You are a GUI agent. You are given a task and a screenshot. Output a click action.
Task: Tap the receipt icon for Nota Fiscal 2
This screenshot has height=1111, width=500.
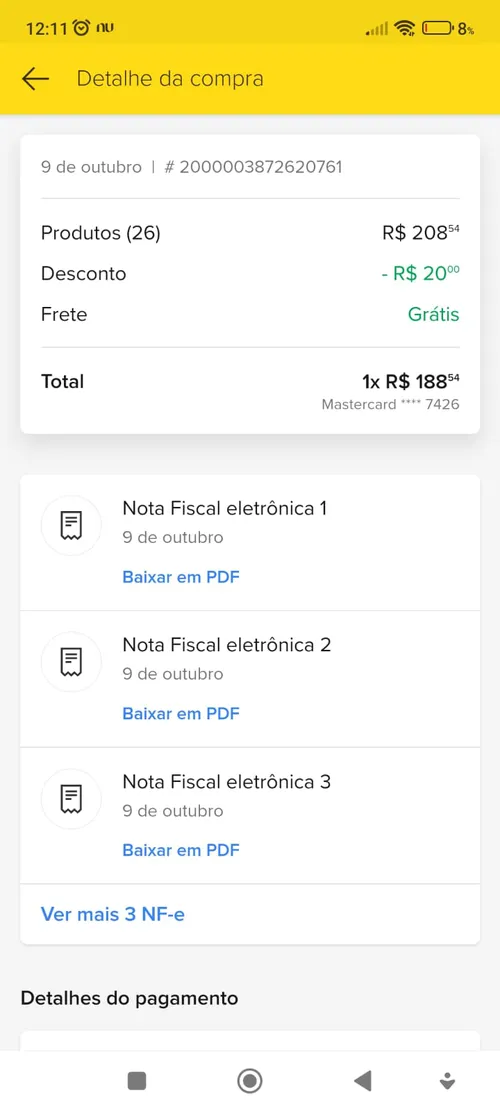click(71, 662)
